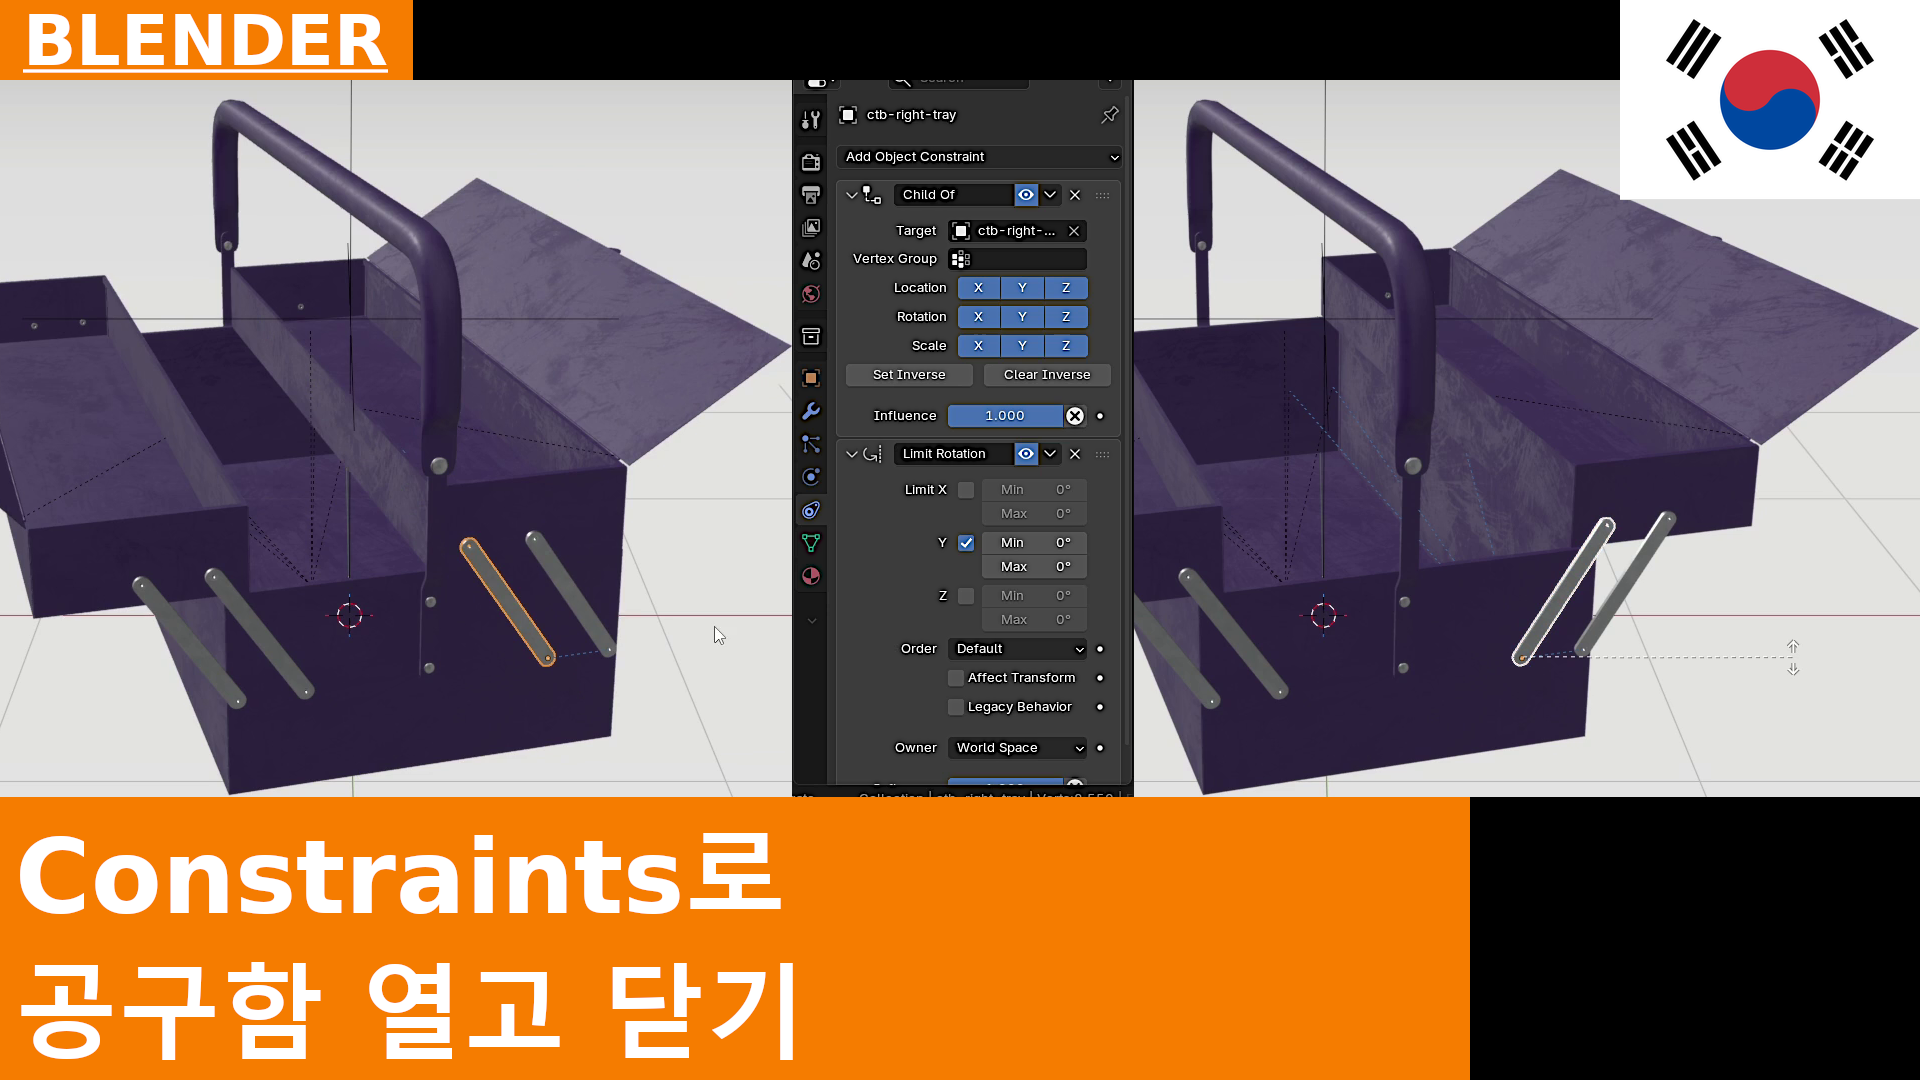Click the Set Inverse button
This screenshot has height=1080, width=1920.
pos(909,375)
